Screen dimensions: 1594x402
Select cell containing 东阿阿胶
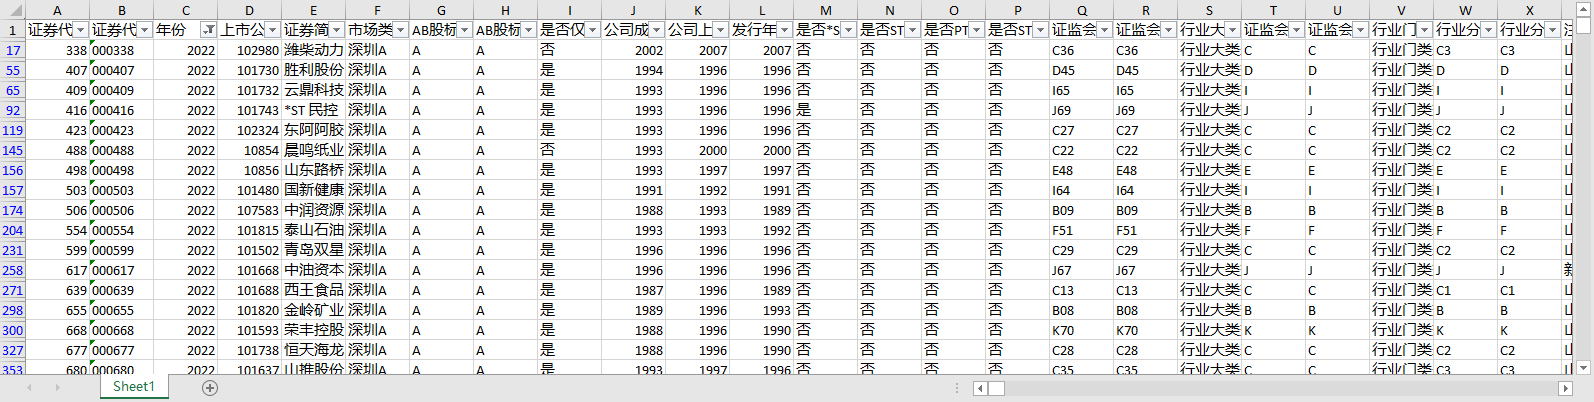click(314, 130)
